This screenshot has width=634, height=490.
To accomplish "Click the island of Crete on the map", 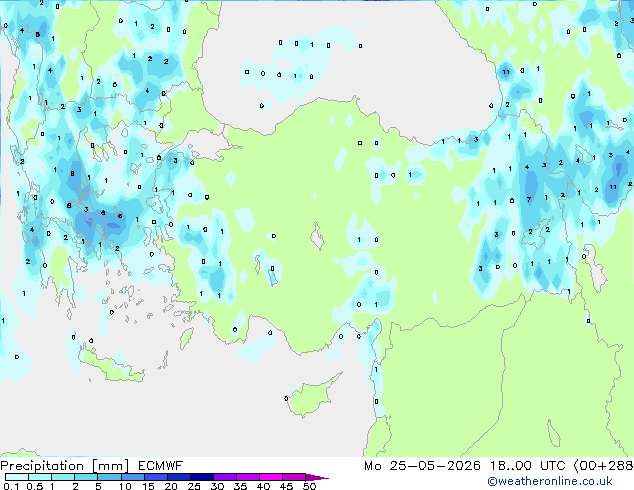I will pyautogui.click(x=111, y=367).
